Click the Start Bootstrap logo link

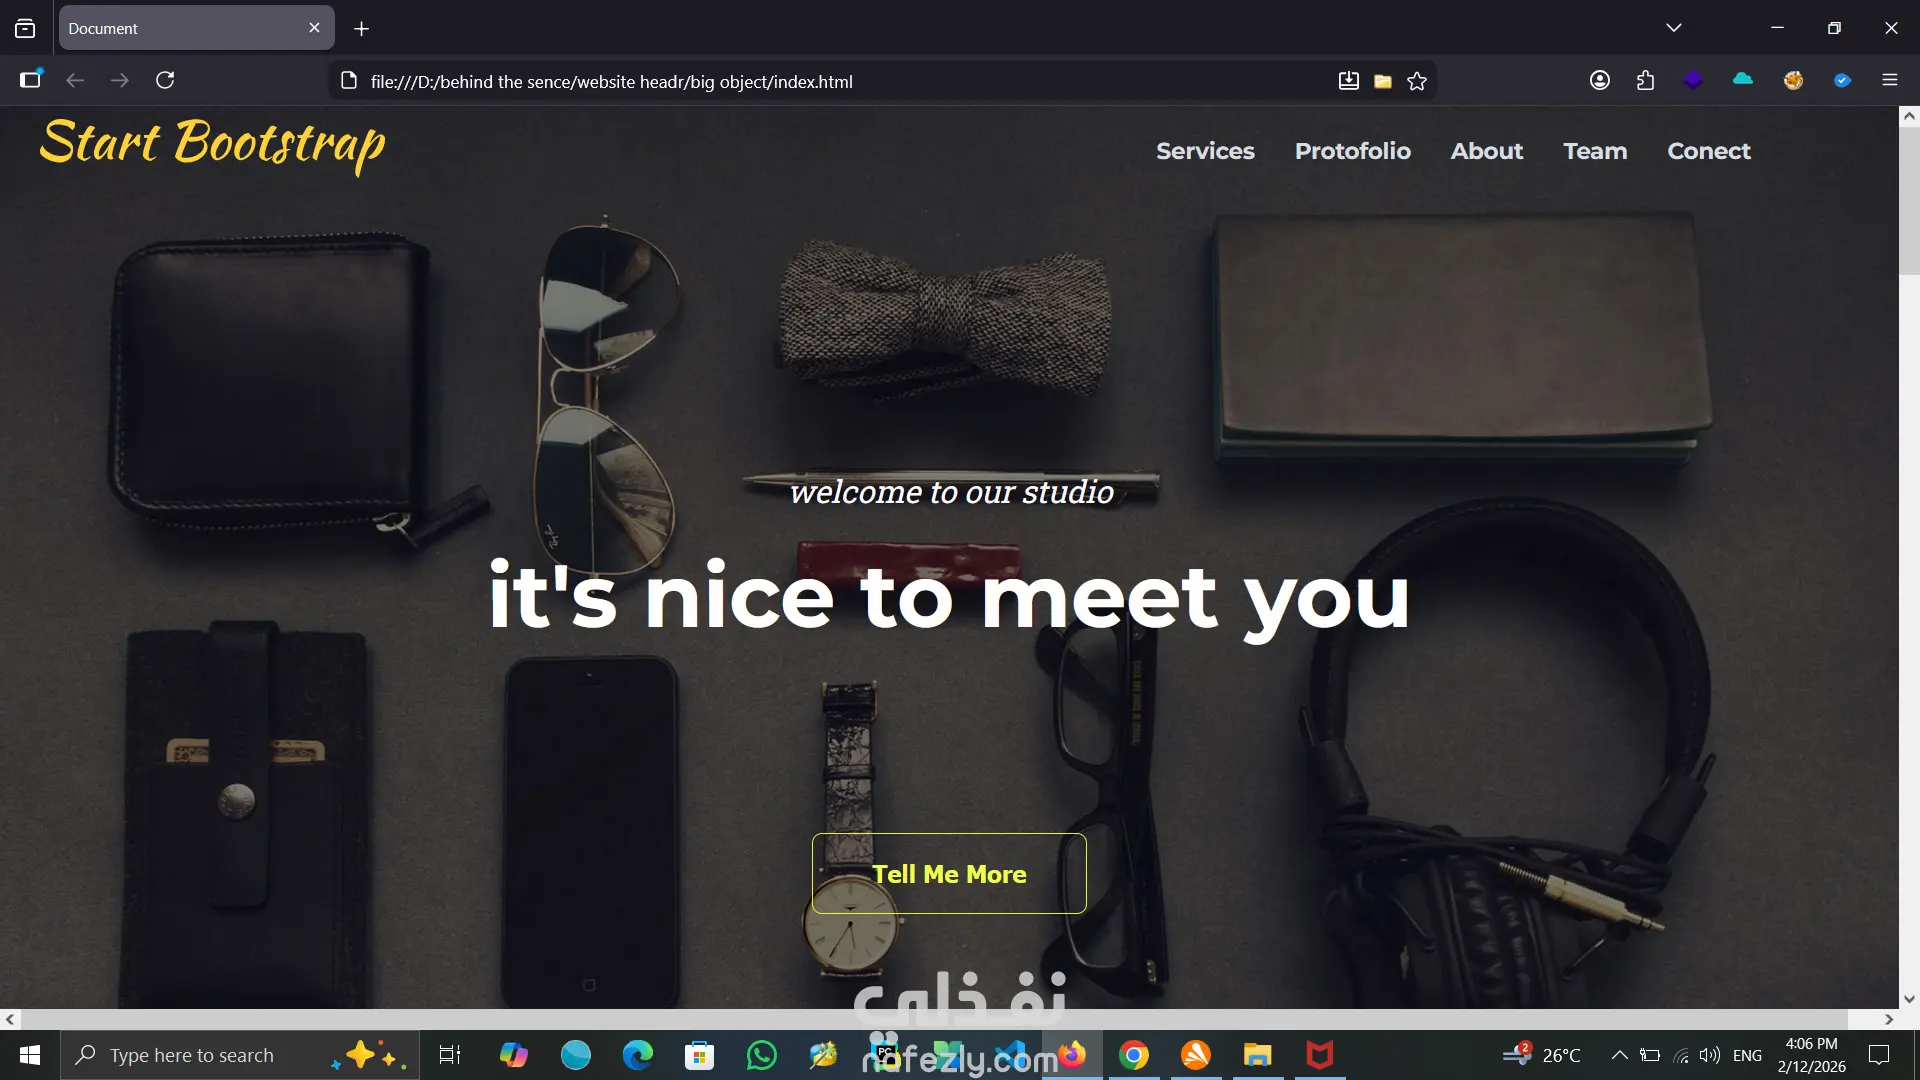pyautogui.click(x=212, y=144)
